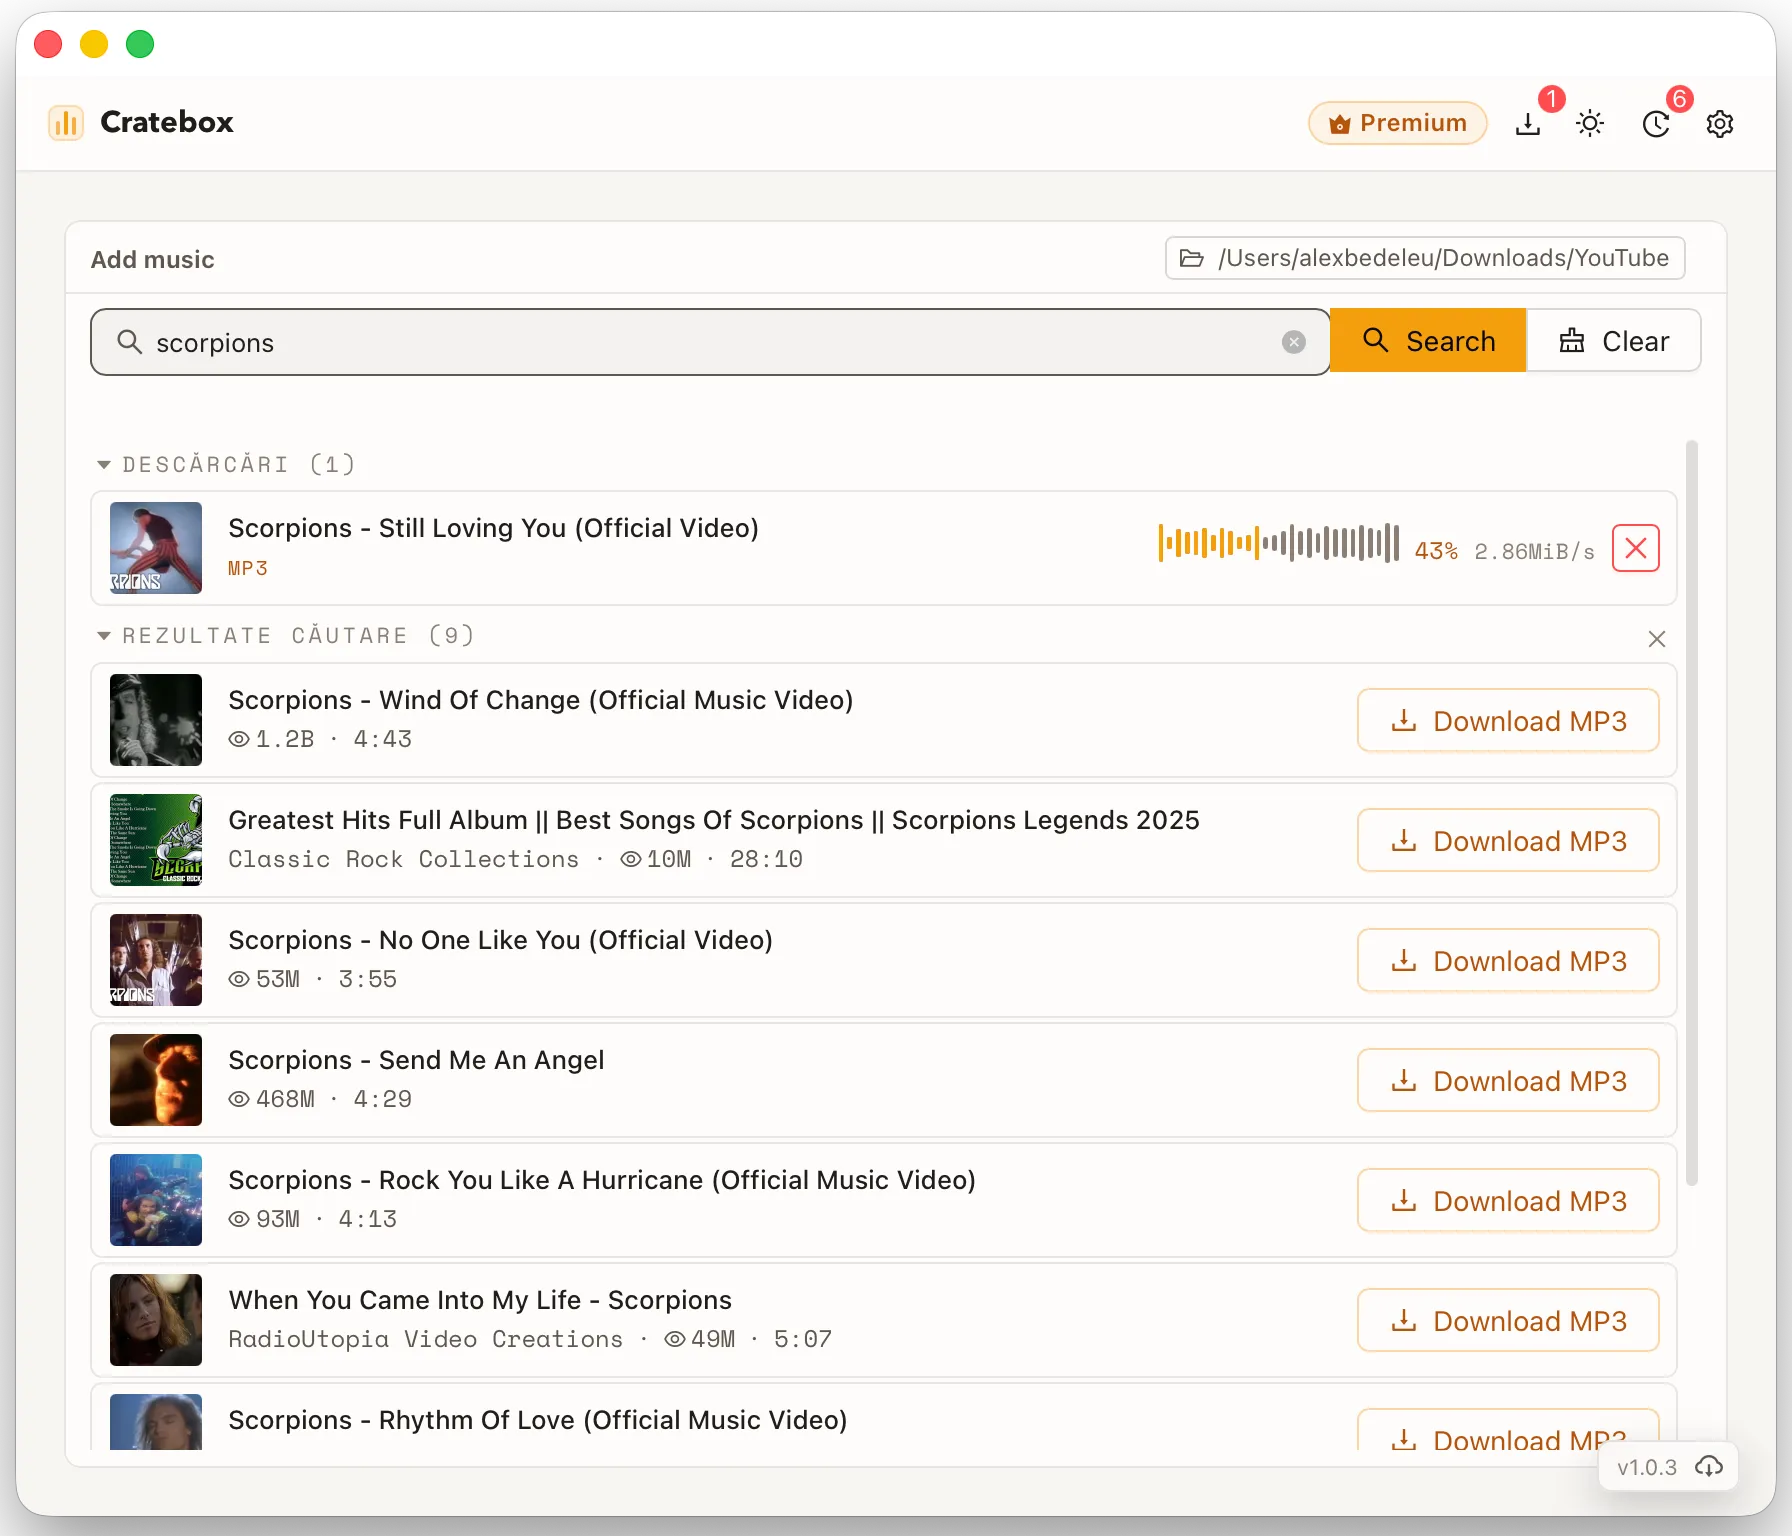Dismiss search results with the X icon
This screenshot has height=1536, width=1792.
click(1657, 639)
